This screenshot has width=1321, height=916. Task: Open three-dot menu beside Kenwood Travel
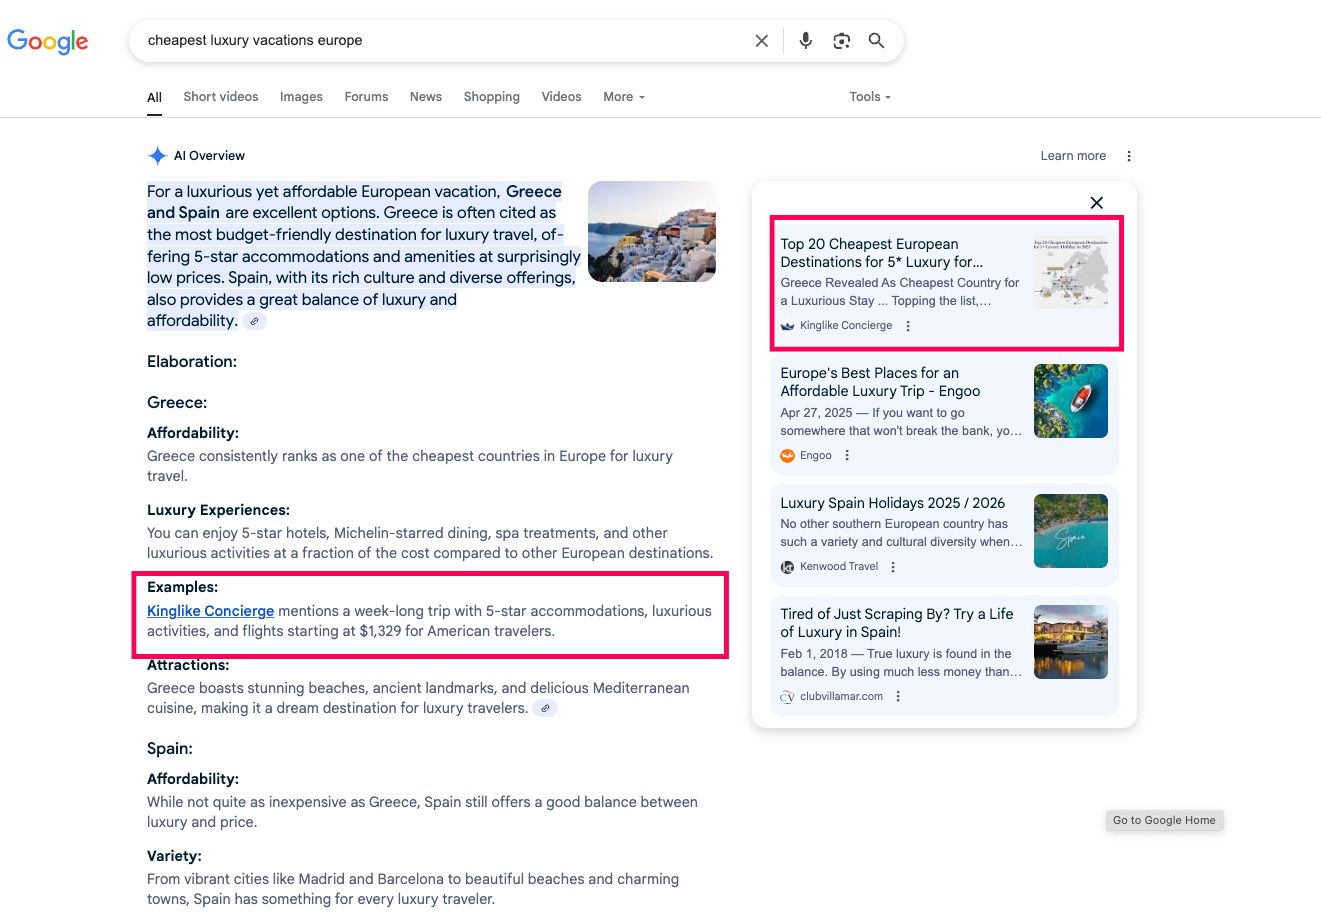(x=893, y=567)
